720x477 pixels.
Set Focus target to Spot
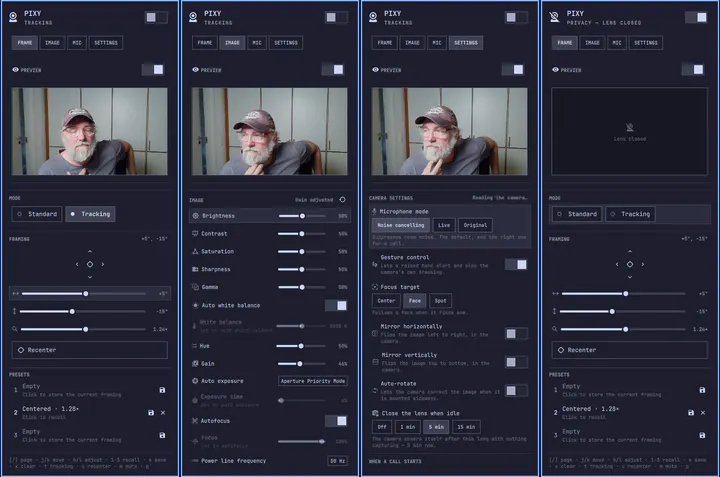[x=441, y=301]
